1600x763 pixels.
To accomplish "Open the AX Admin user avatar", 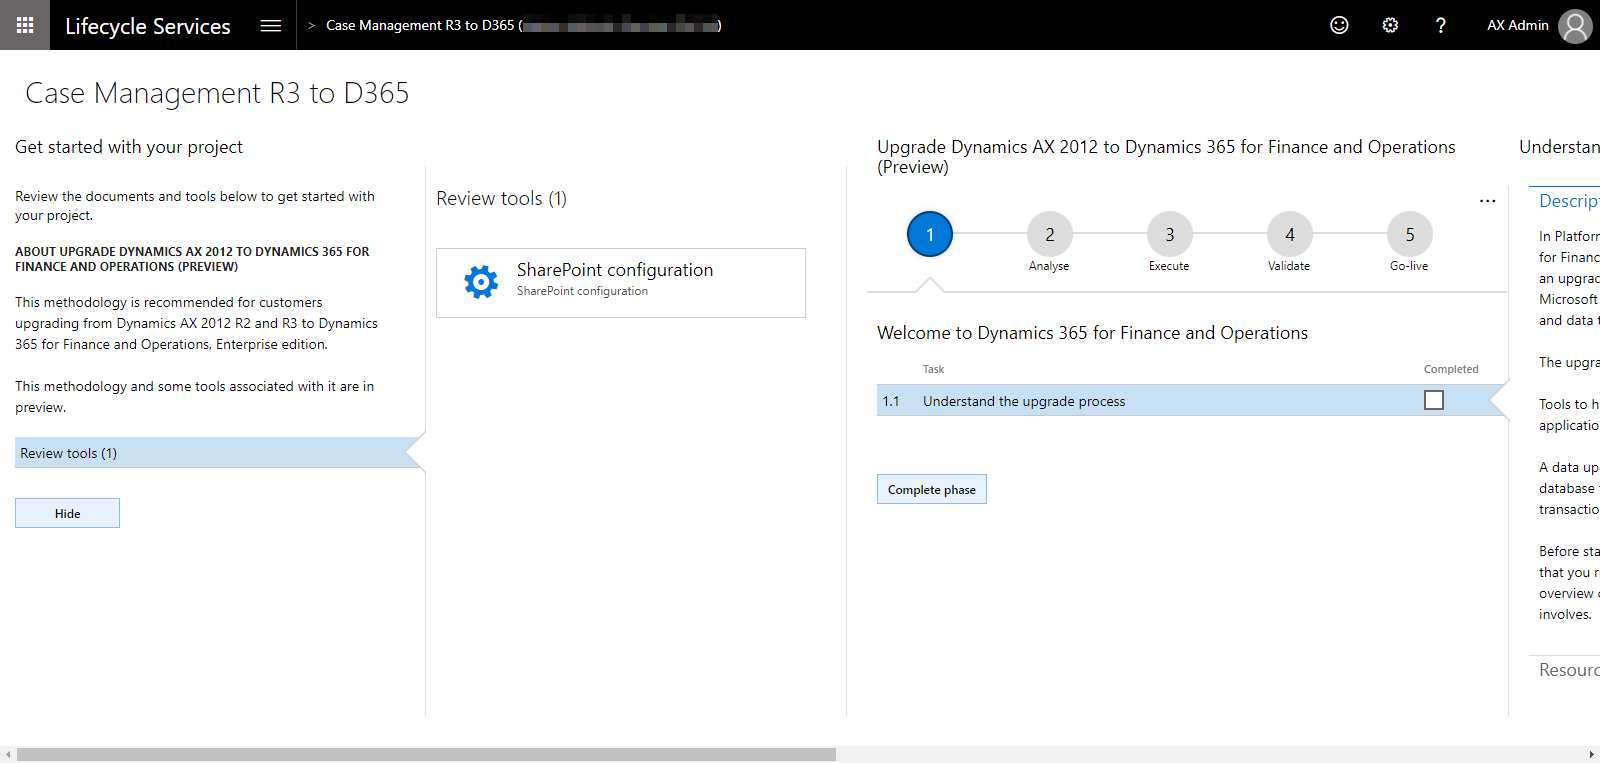I will tap(1575, 26).
